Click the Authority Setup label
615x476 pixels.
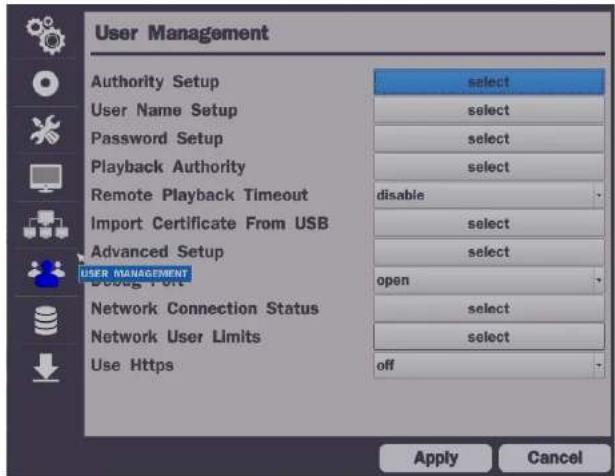tap(155, 82)
